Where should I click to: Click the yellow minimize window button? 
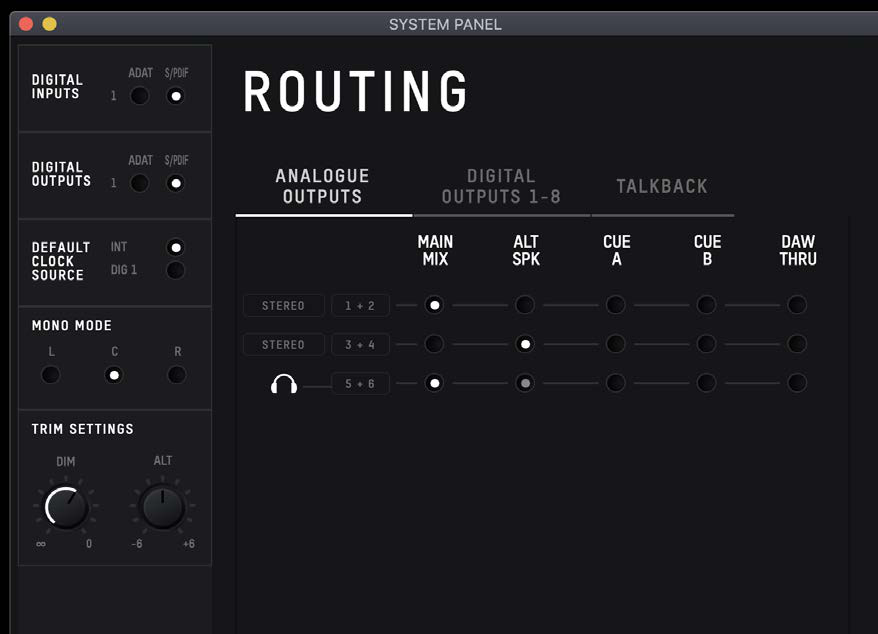[x=49, y=24]
